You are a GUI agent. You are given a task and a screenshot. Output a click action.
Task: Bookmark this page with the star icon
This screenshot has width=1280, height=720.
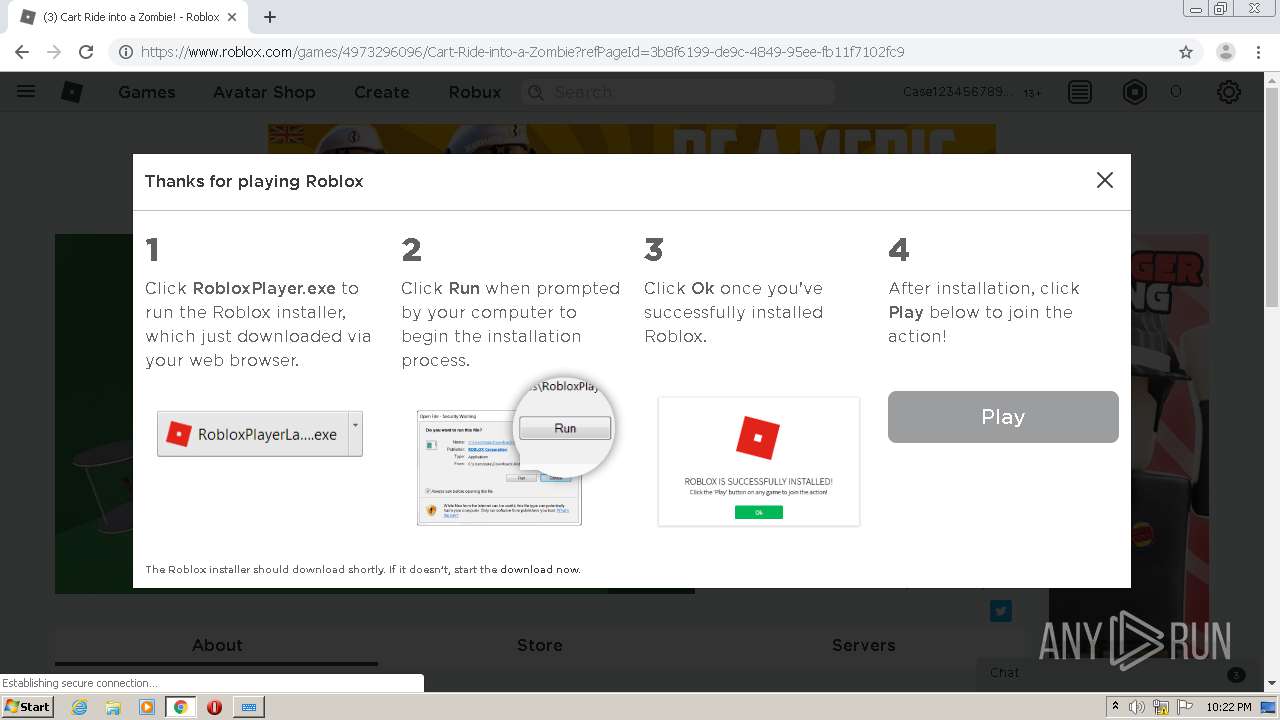(1186, 52)
